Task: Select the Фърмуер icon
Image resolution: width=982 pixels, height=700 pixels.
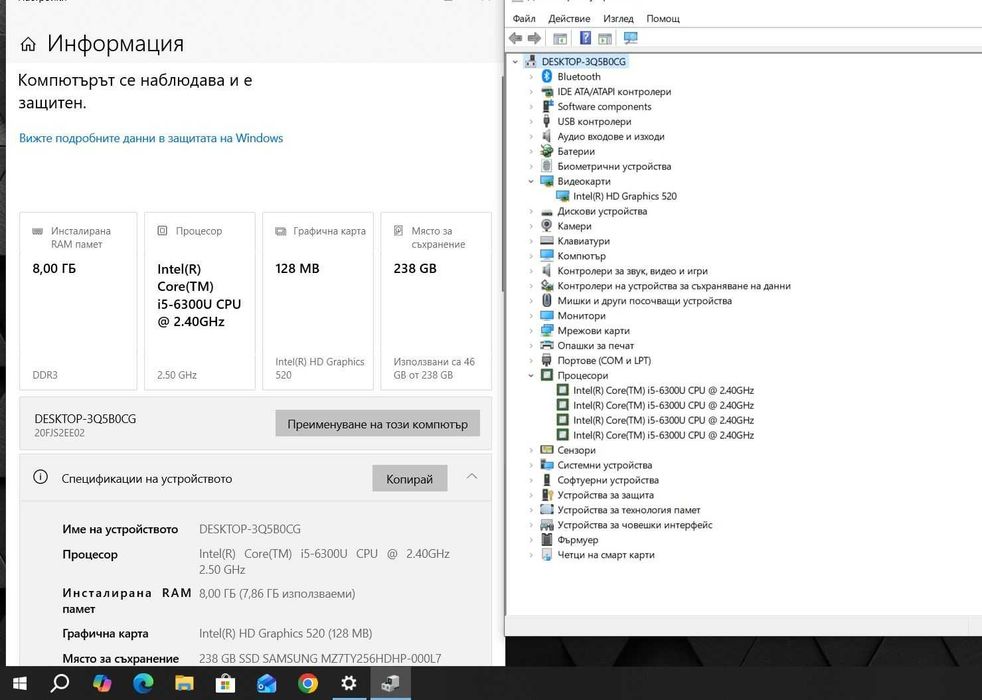Action: pyautogui.click(x=547, y=539)
